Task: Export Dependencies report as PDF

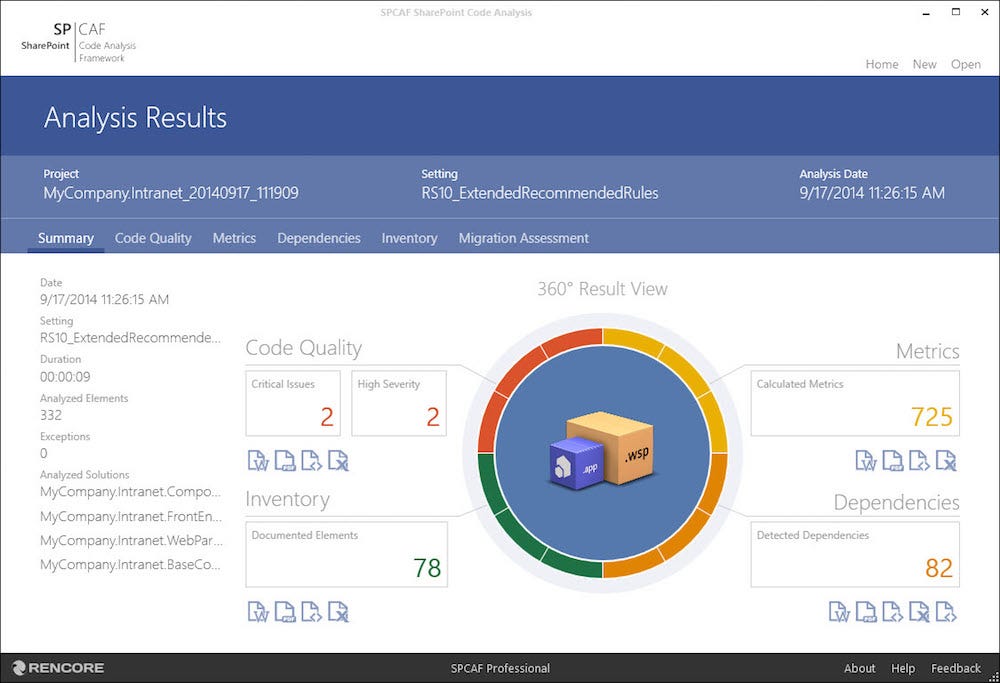Action: [x=865, y=611]
